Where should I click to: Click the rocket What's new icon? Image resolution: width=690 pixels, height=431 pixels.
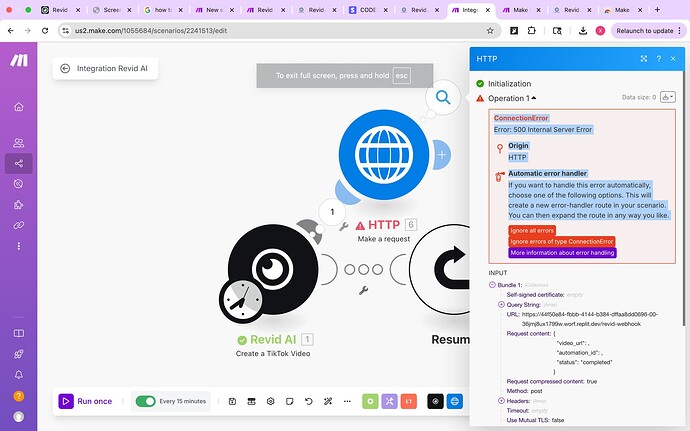click(x=18, y=354)
